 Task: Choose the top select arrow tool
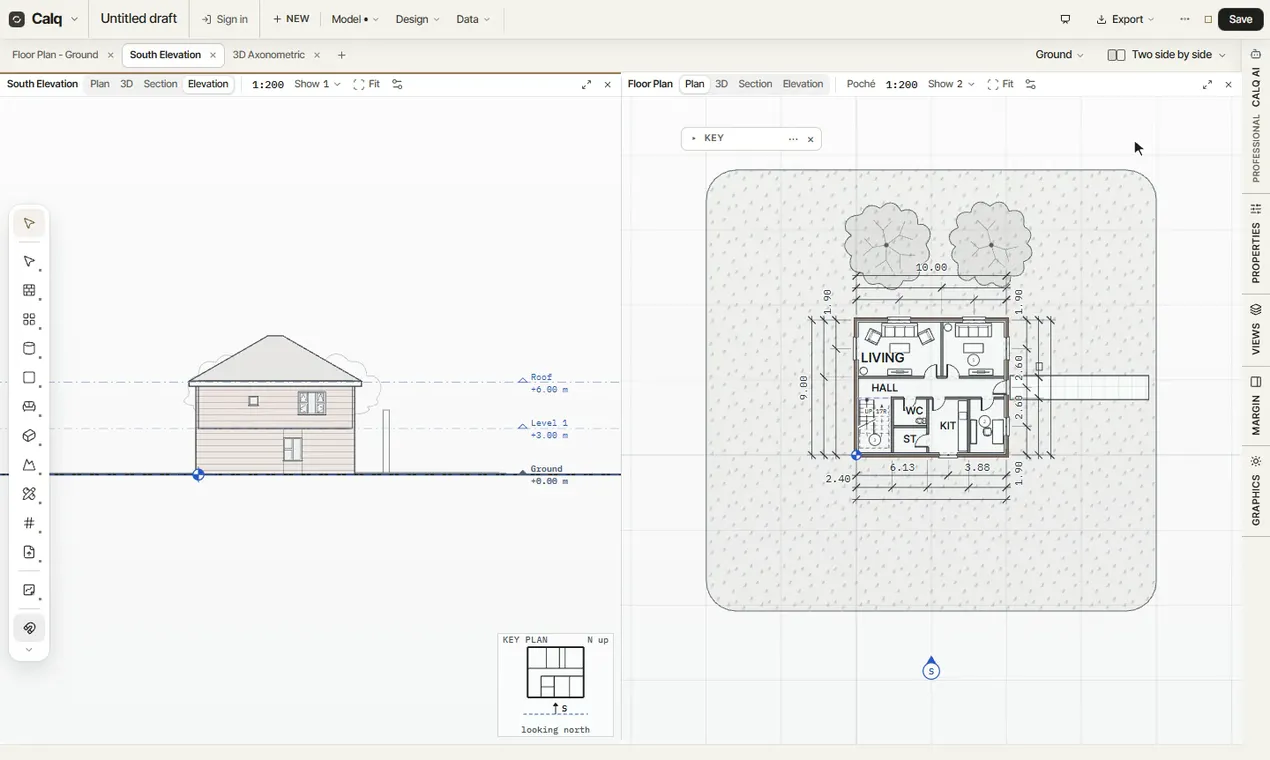[29, 223]
